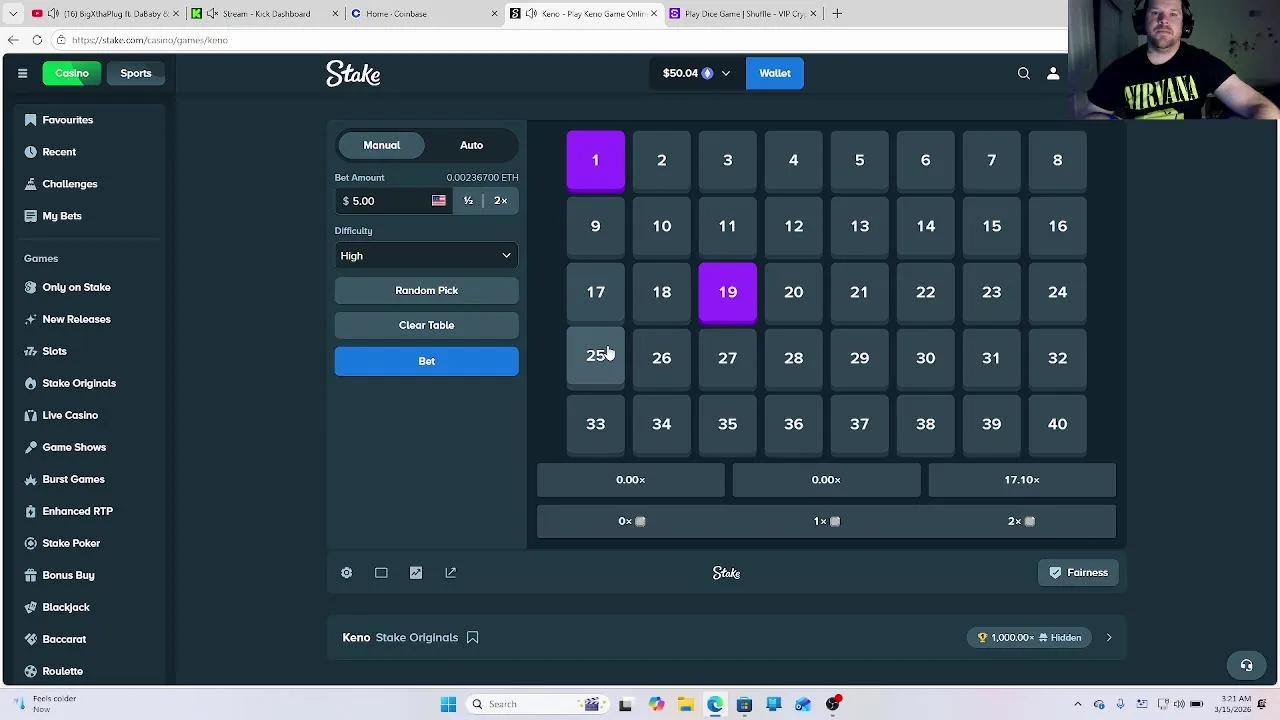Open OBS Studio from the taskbar
This screenshot has width=1280, height=720.
(833, 704)
